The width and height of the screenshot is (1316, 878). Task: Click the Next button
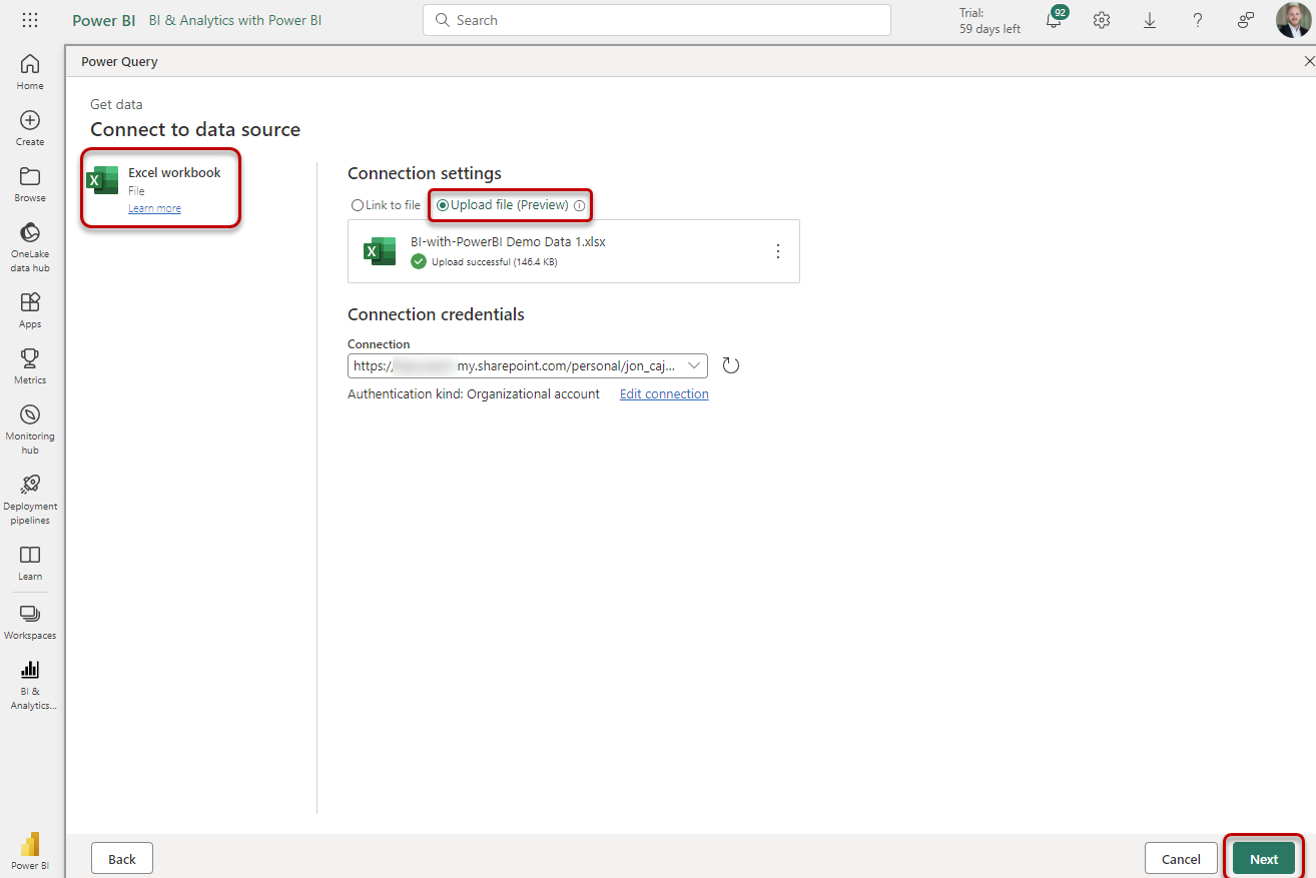(1264, 859)
